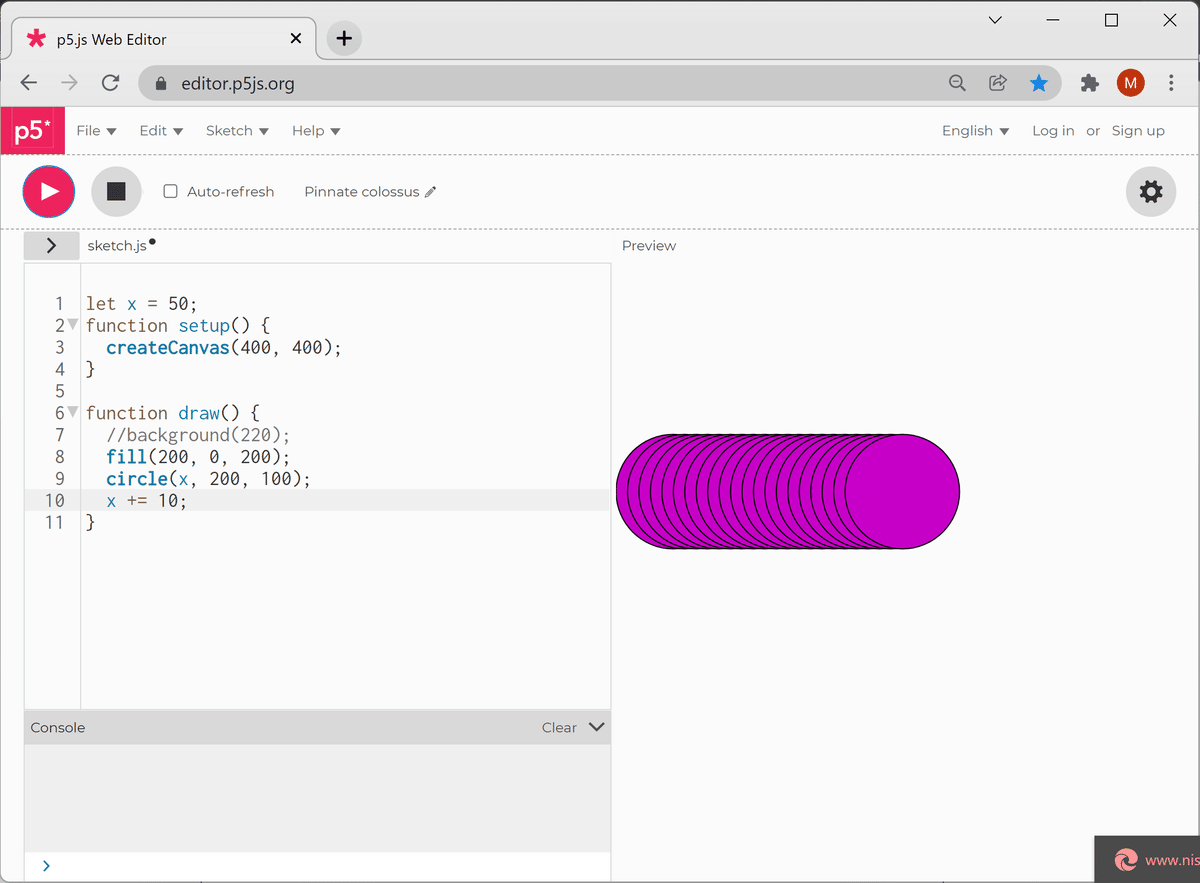Click the Pinnate colossus sketch name
The height and width of the screenshot is (883, 1200).
pyautogui.click(x=362, y=192)
